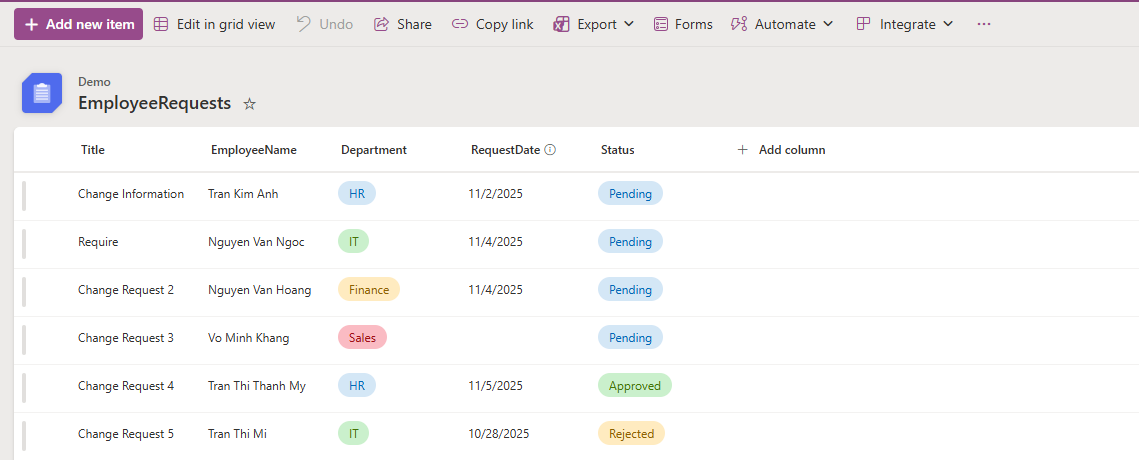Click the Share toolbar button
1139x460 pixels.
[403, 24]
